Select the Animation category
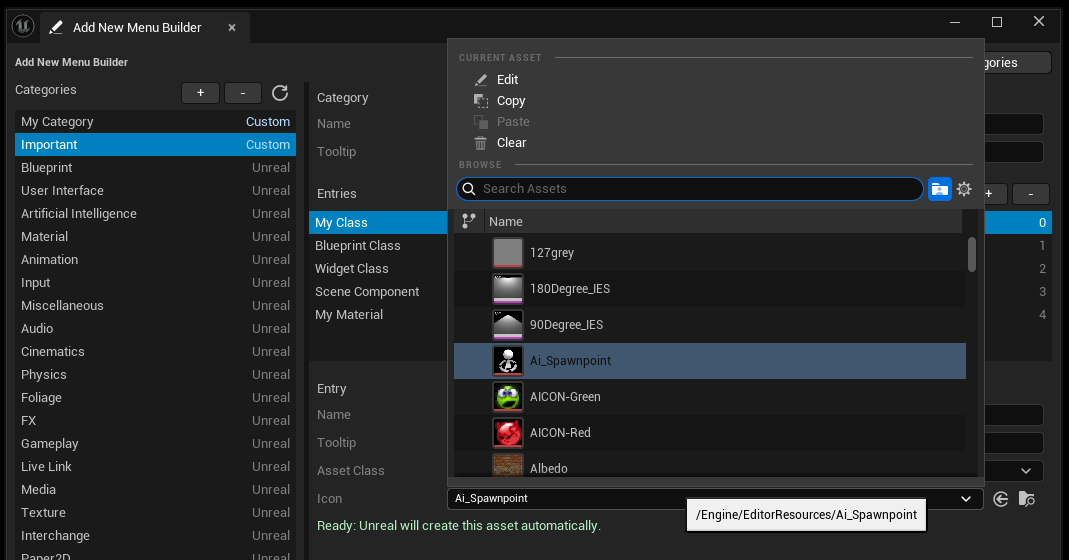This screenshot has height=560, width=1069. [x=155, y=260]
